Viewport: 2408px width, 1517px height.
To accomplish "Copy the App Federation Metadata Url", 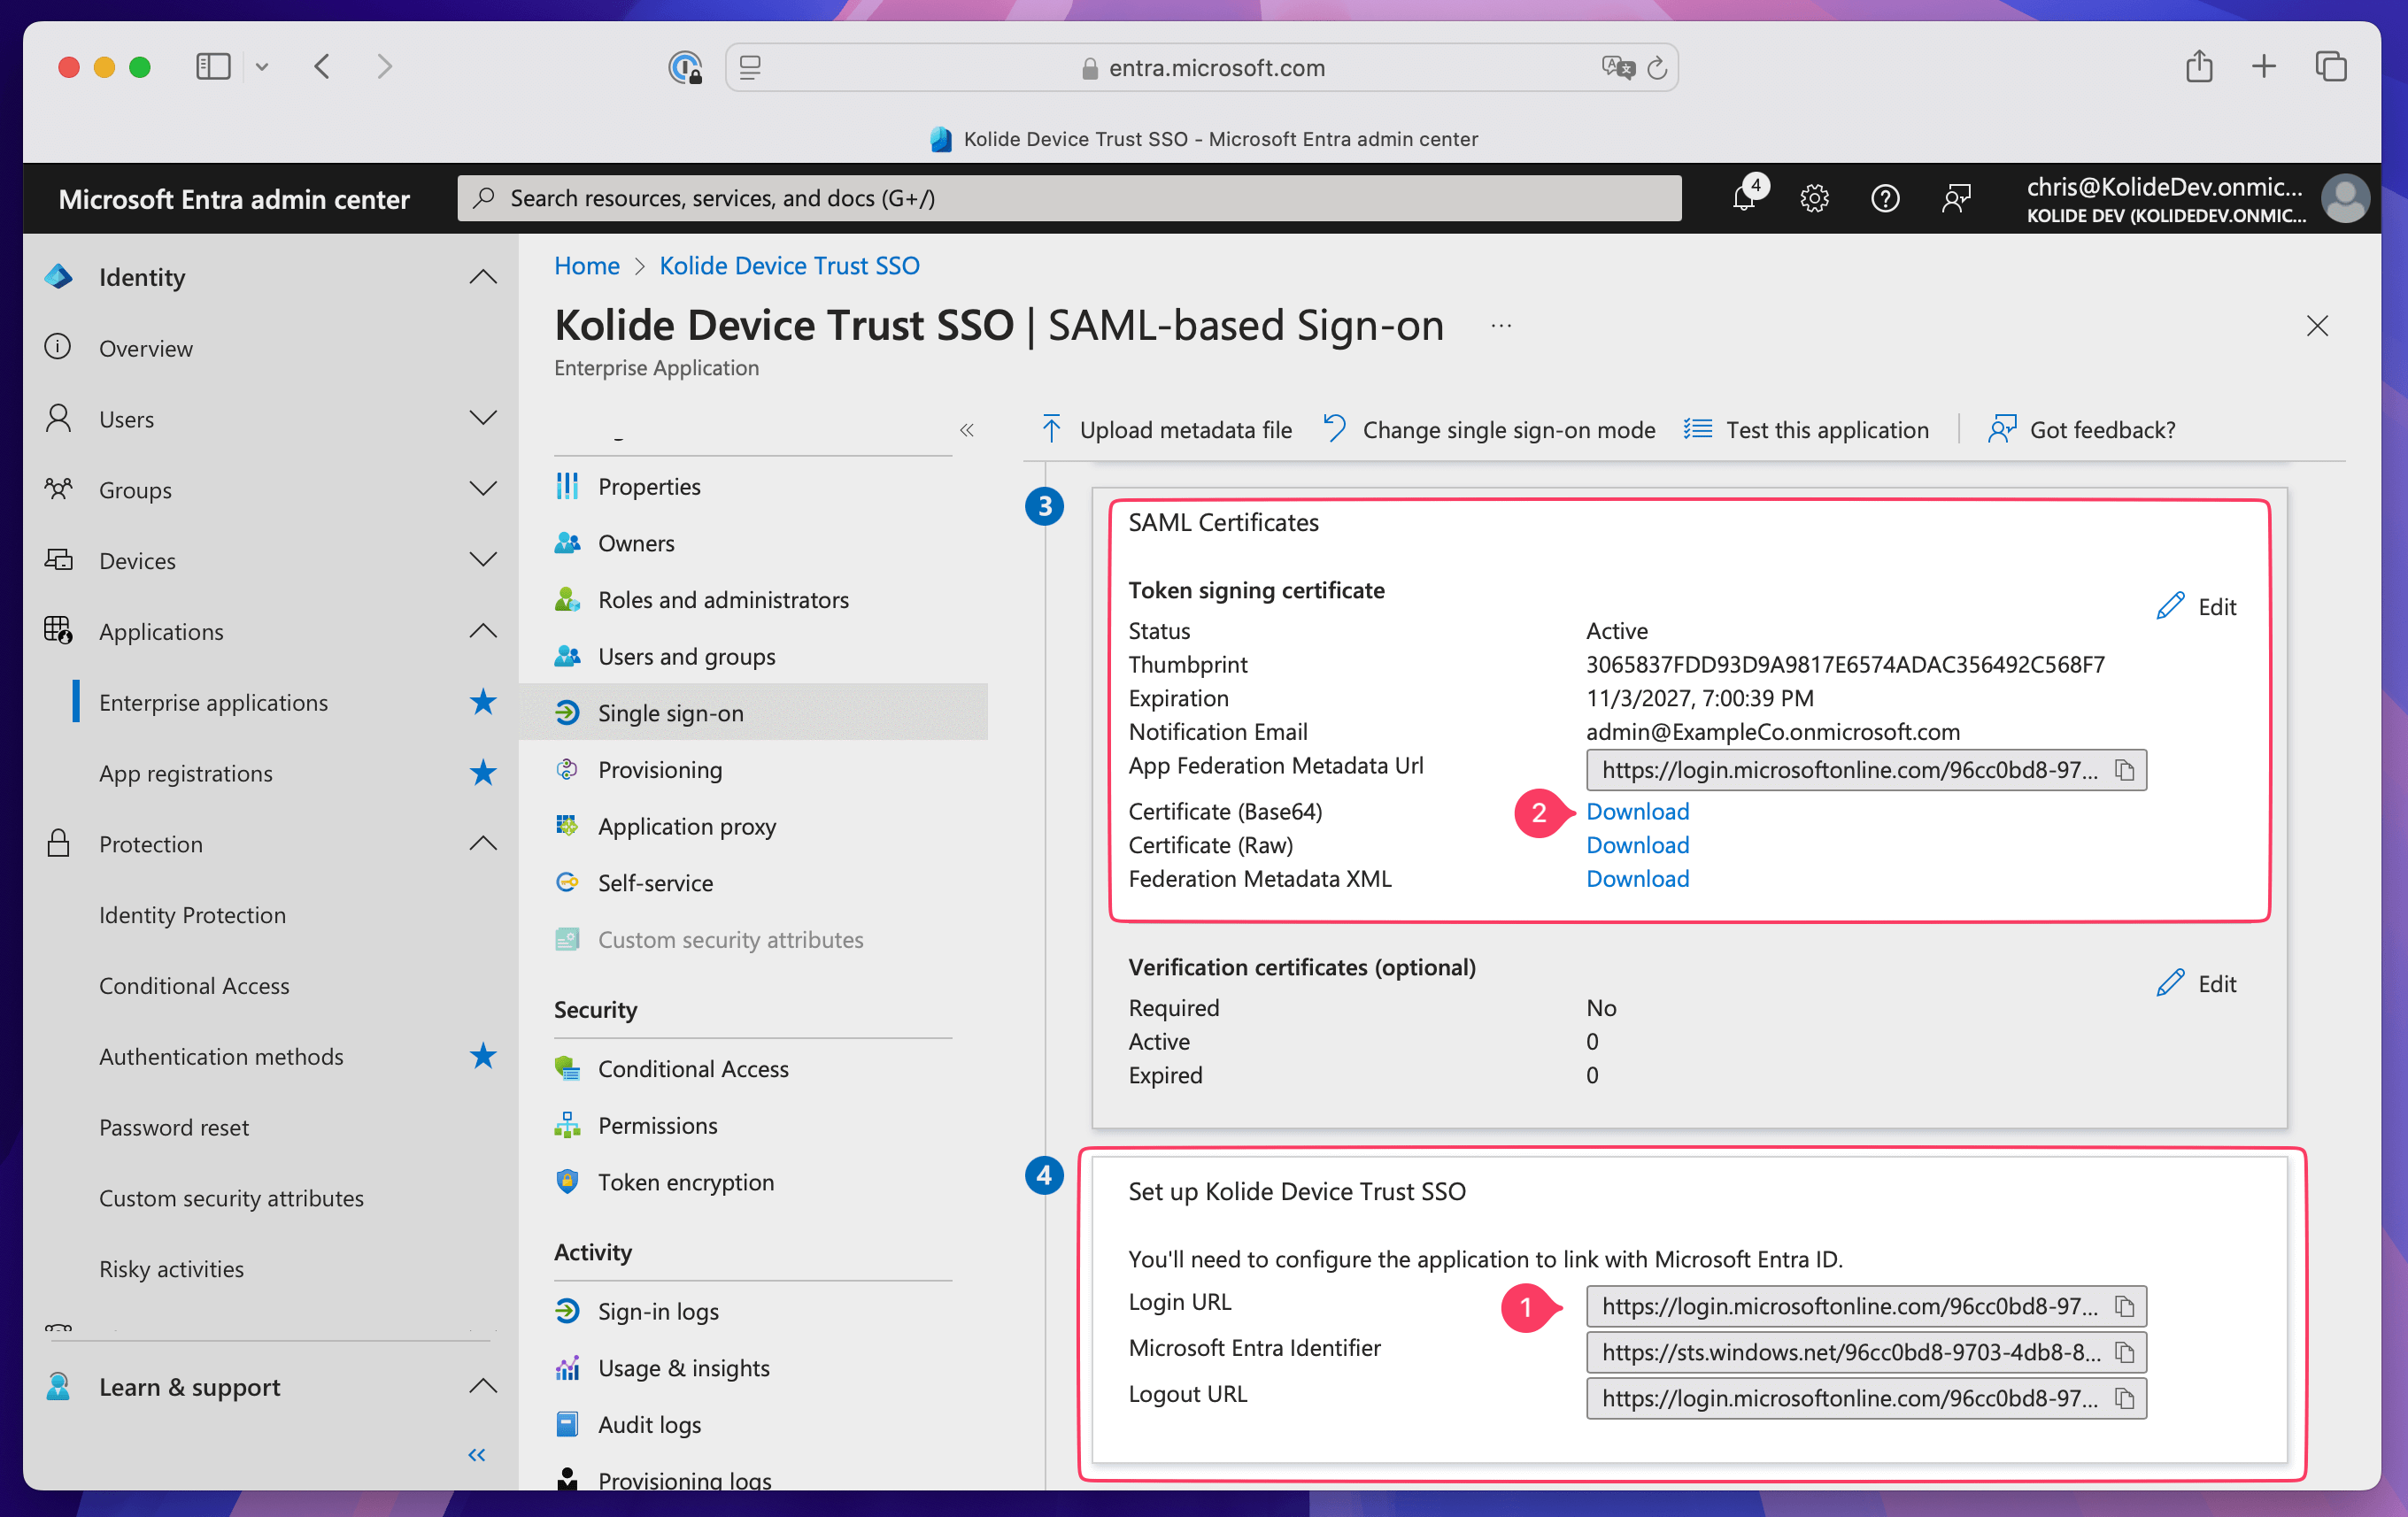I will 2124,770.
